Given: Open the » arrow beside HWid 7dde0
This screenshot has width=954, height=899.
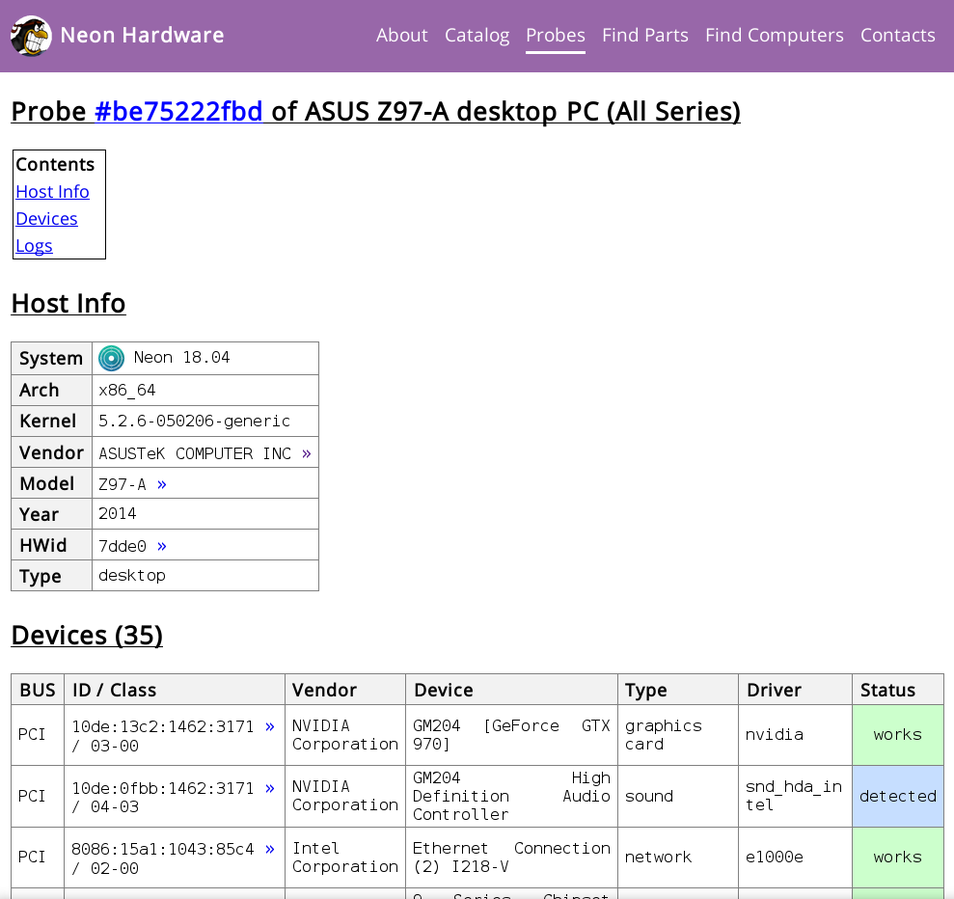Looking at the screenshot, I should [x=162, y=546].
